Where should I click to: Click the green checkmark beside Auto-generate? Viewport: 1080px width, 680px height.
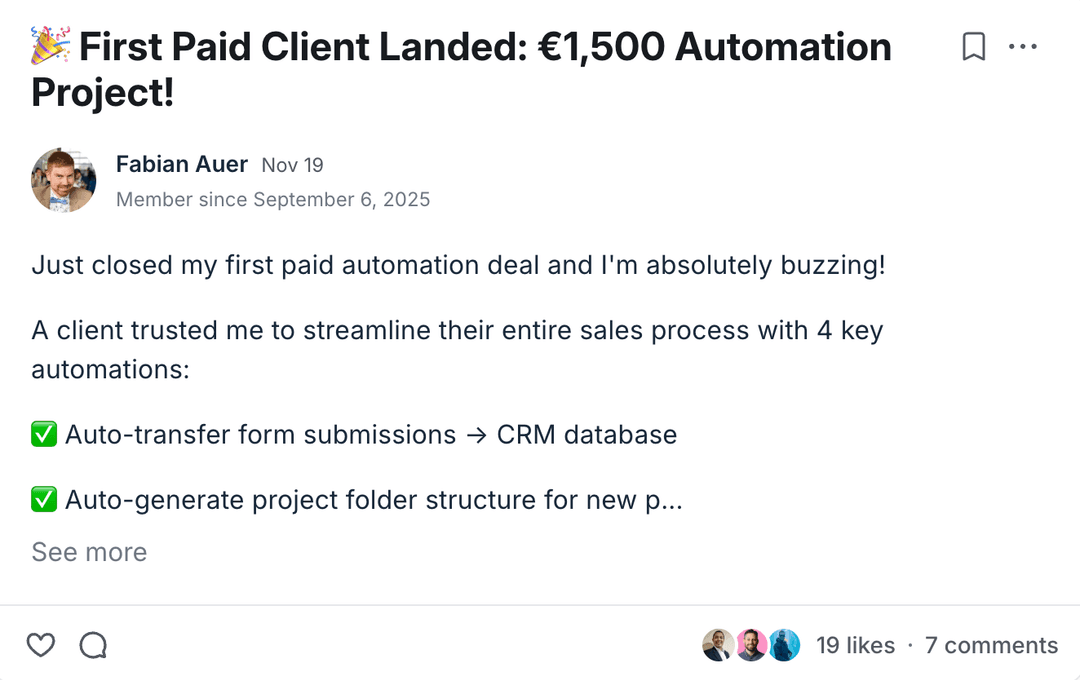tap(44, 499)
